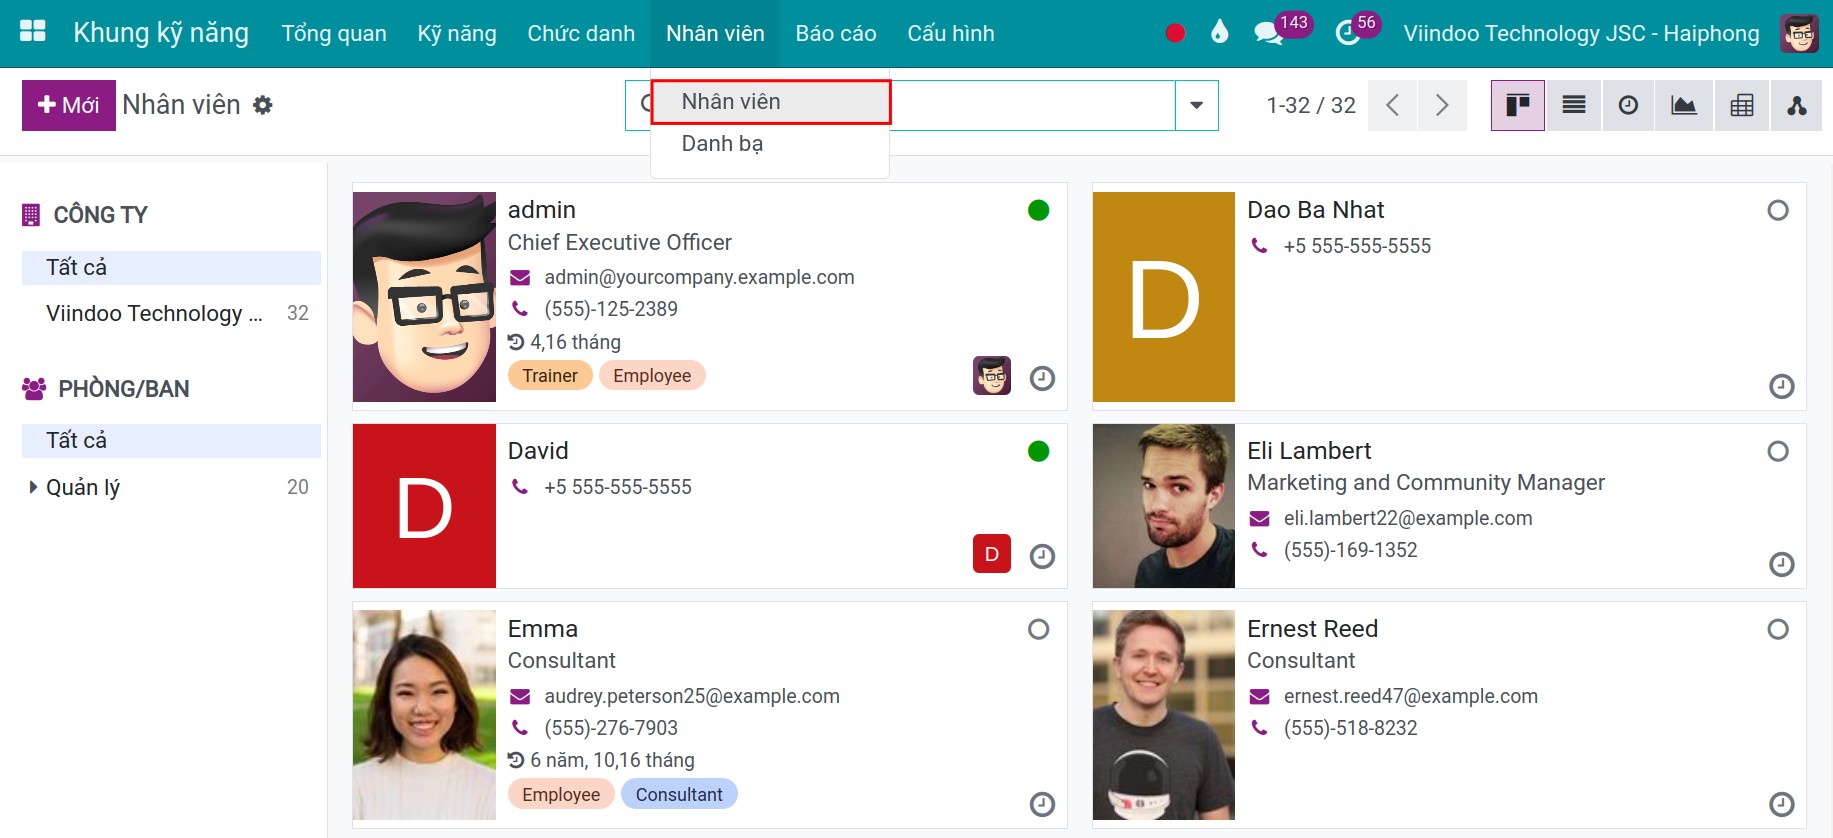Open activity clock on Eli Lambert card
The image size is (1833, 838).
(x=1781, y=564)
